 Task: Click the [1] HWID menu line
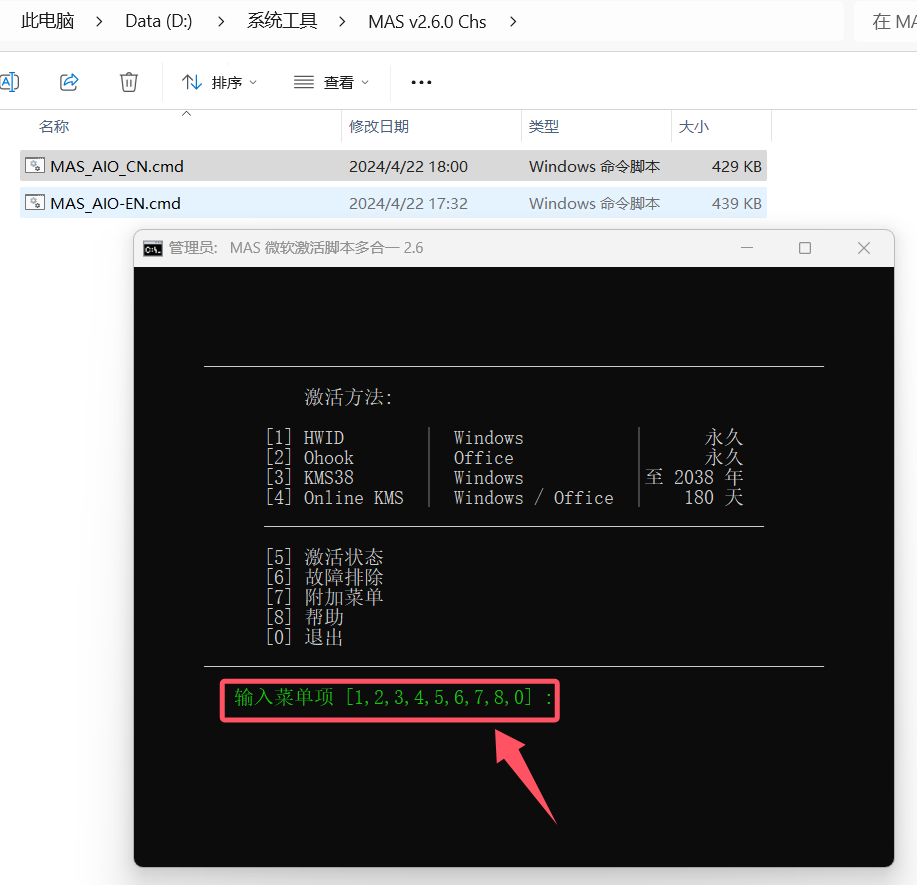tap(505, 438)
